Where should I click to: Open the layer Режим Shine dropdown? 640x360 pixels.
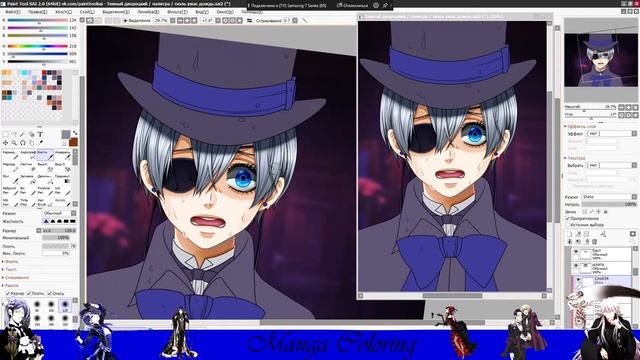pos(609,197)
